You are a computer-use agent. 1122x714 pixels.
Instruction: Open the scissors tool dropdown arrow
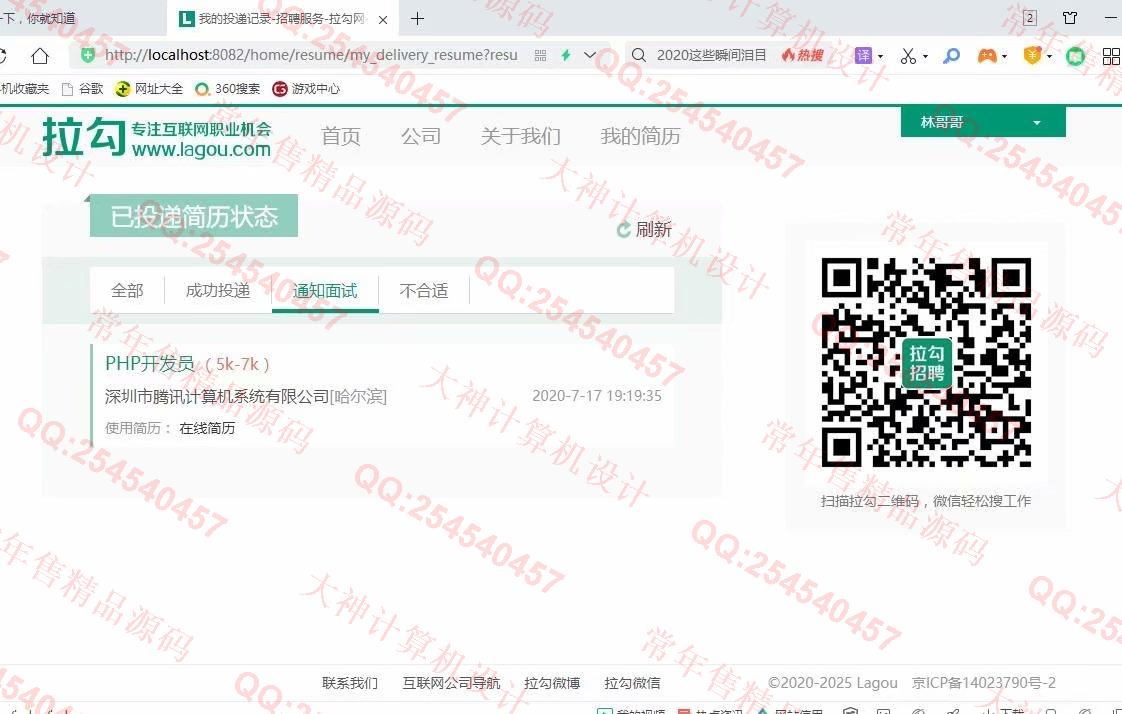[925, 56]
